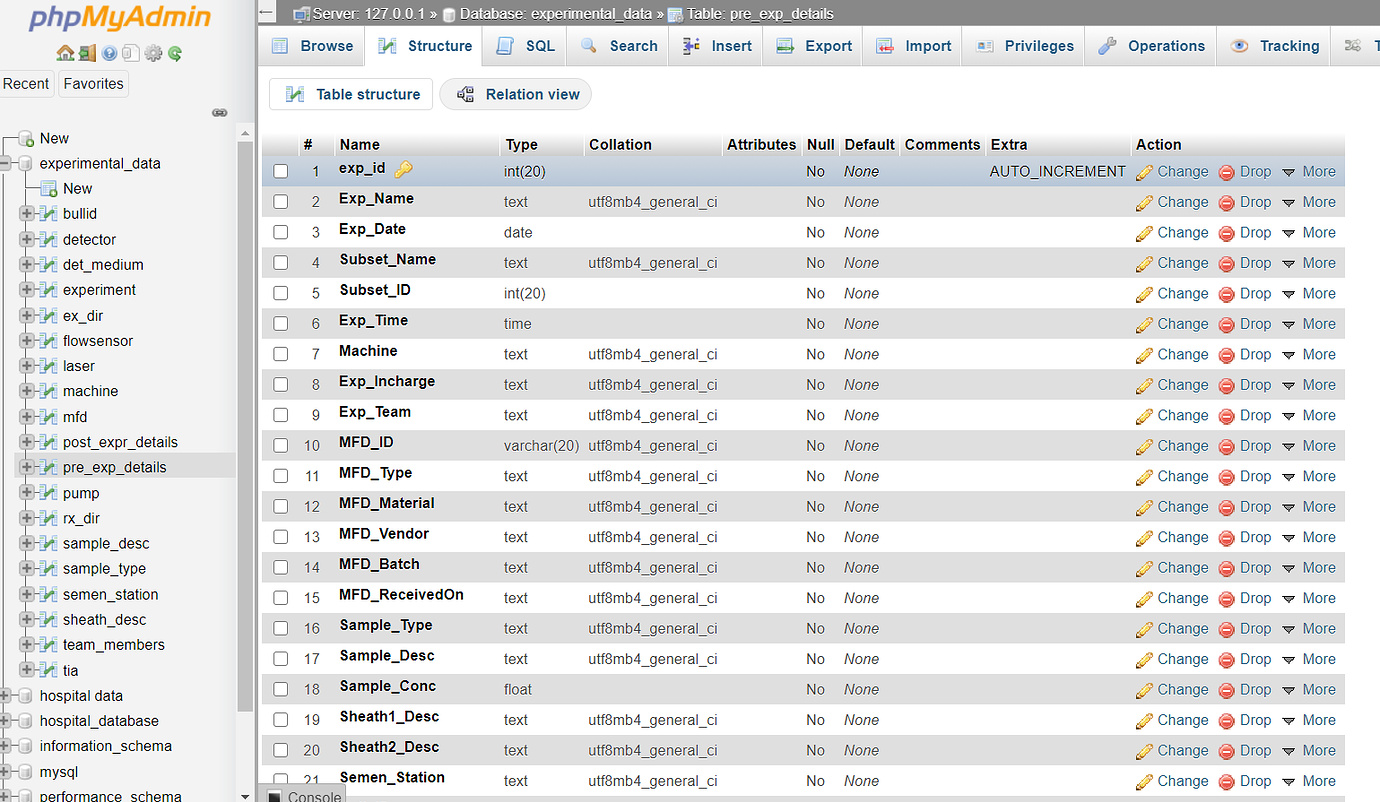
Task: Open the Favorites list button
Action: click(x=93, y=84)
